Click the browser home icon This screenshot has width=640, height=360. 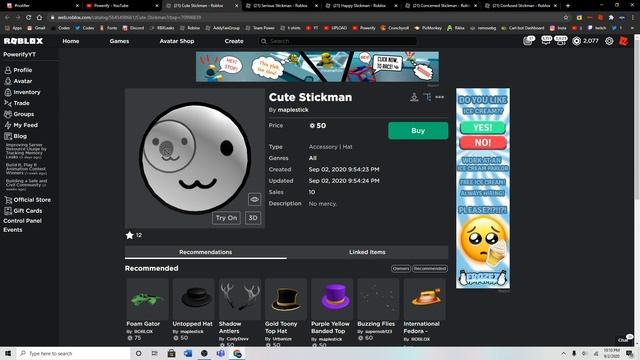pyautogui.click(x=39, y=18)
